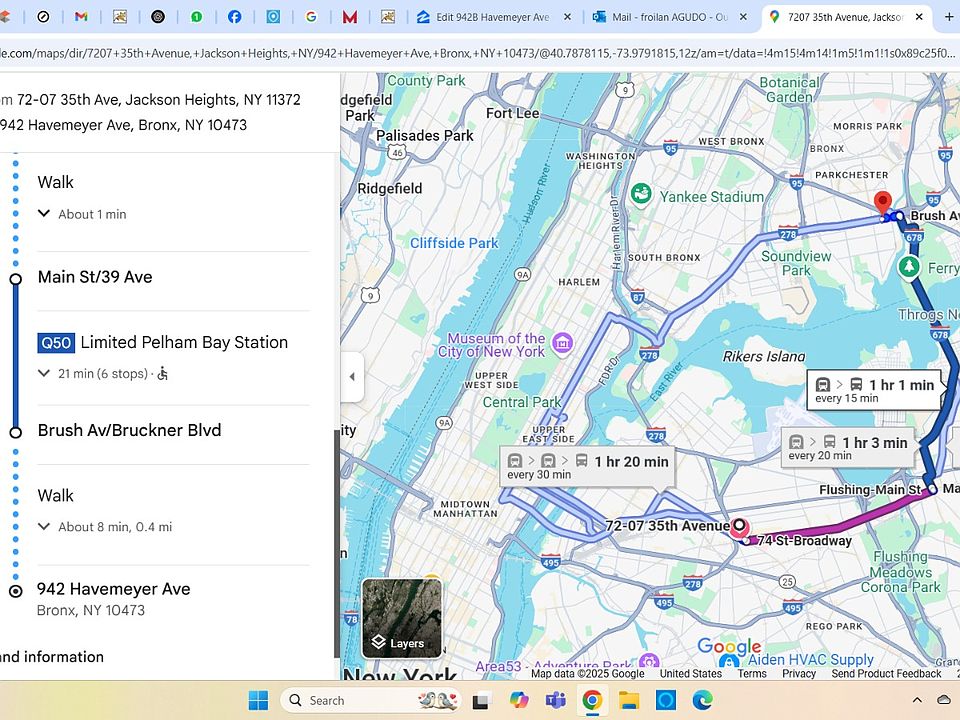
Task: Click the Main St/39 Ave stop circle marker
Action: point(16,279)
